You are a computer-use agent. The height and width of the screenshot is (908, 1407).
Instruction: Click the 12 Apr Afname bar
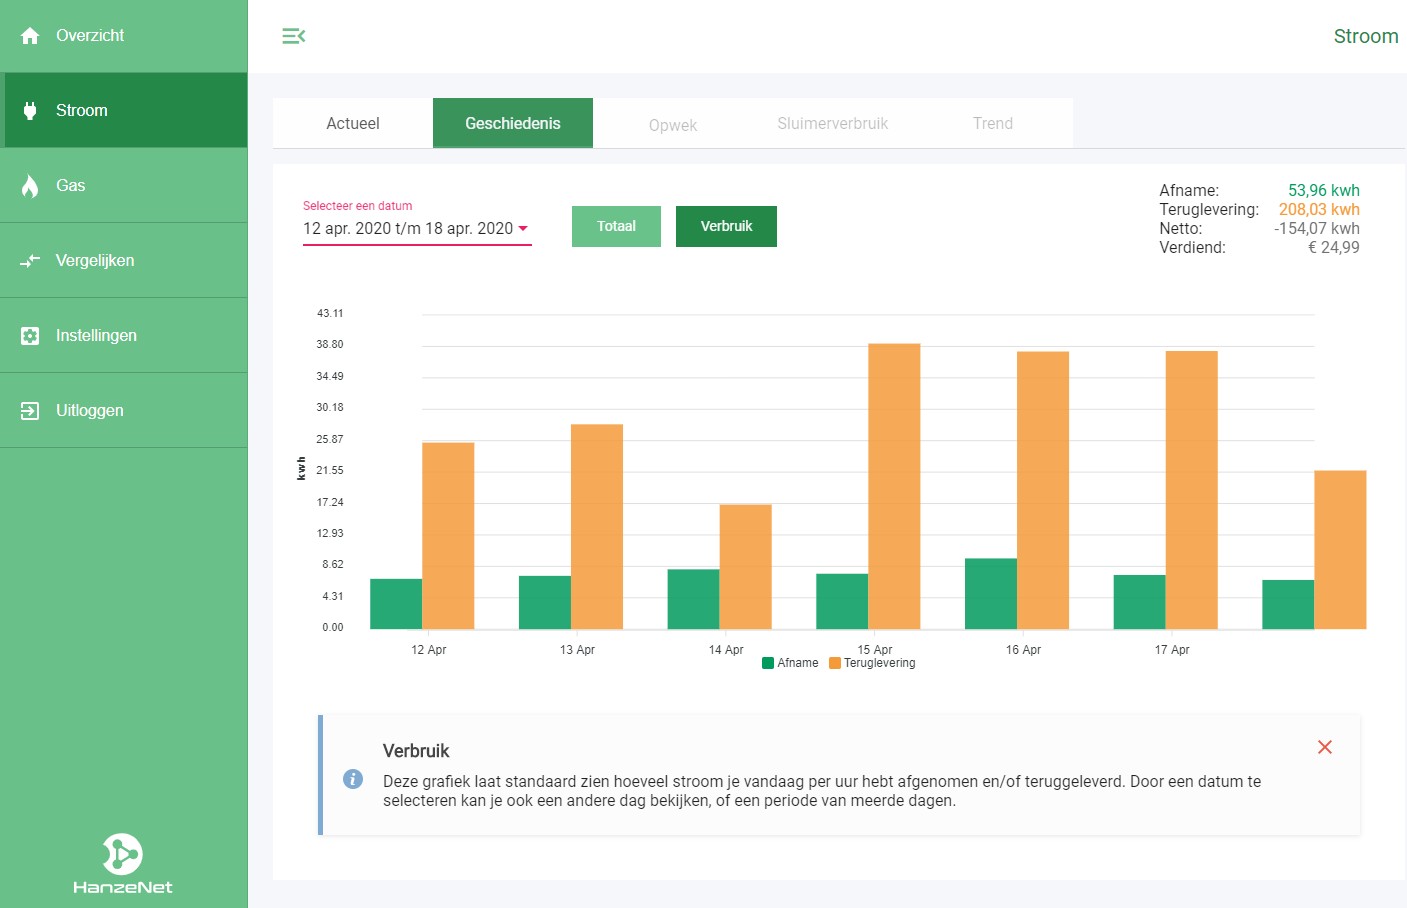396,604
